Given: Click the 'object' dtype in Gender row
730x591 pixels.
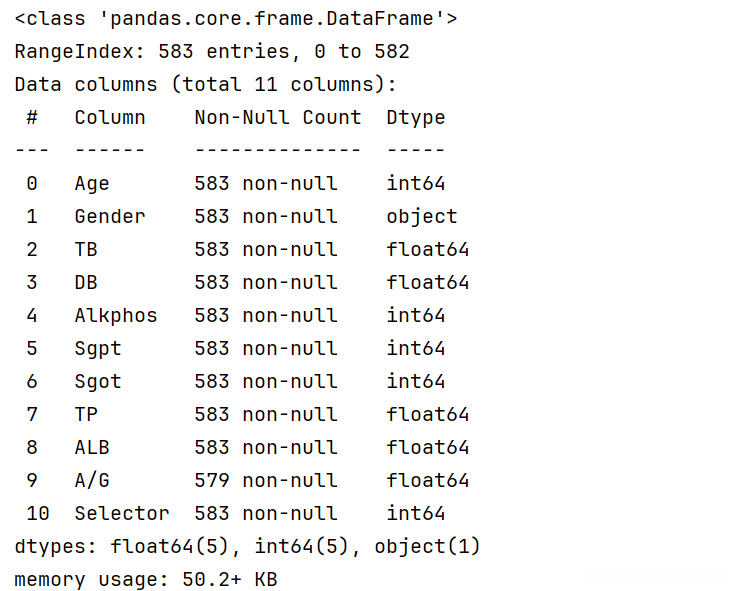Looking at the screenshot, I should [422, 217].
